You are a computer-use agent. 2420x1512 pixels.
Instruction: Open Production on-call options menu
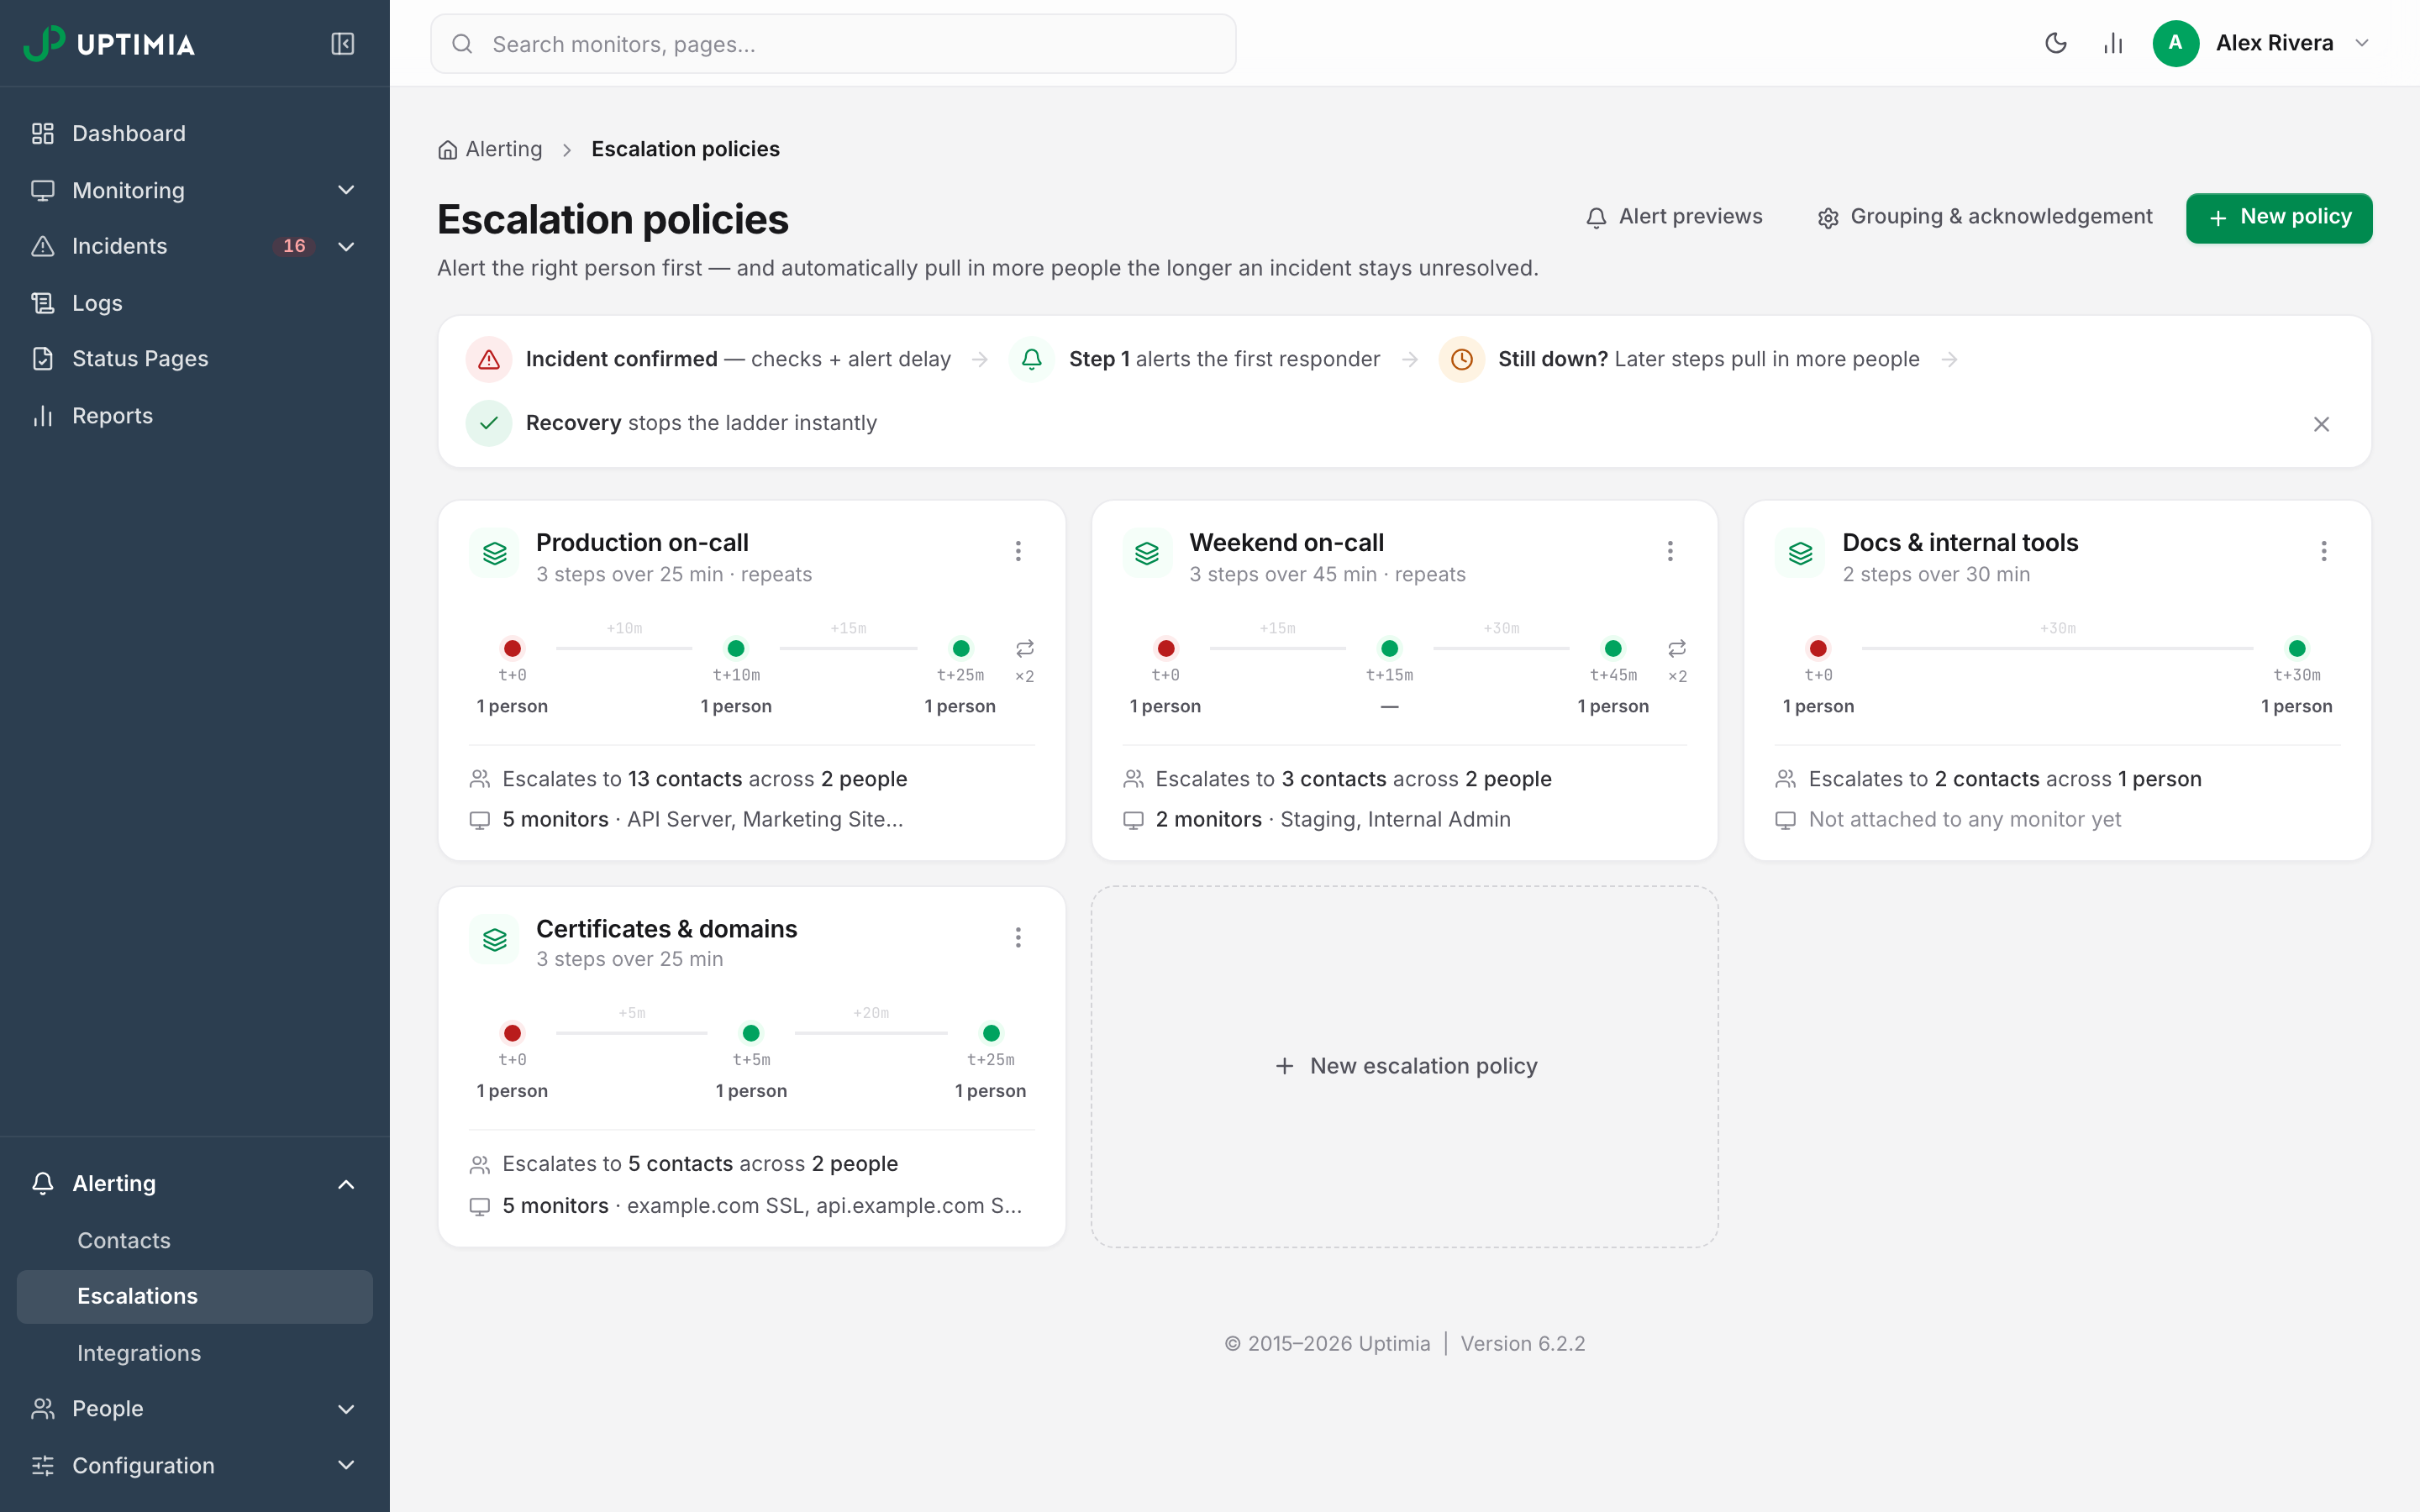pyautogui.click(x=1018, y=551)
